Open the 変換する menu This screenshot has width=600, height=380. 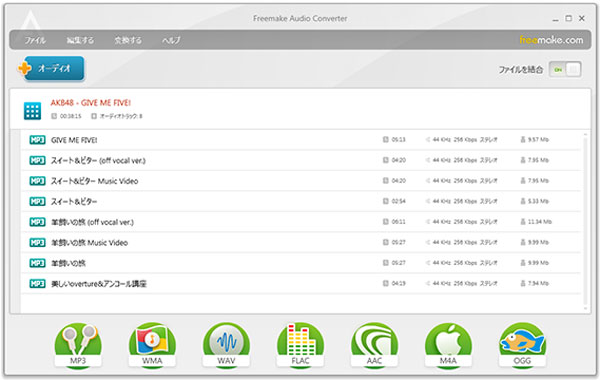click(x=128, y=40)
